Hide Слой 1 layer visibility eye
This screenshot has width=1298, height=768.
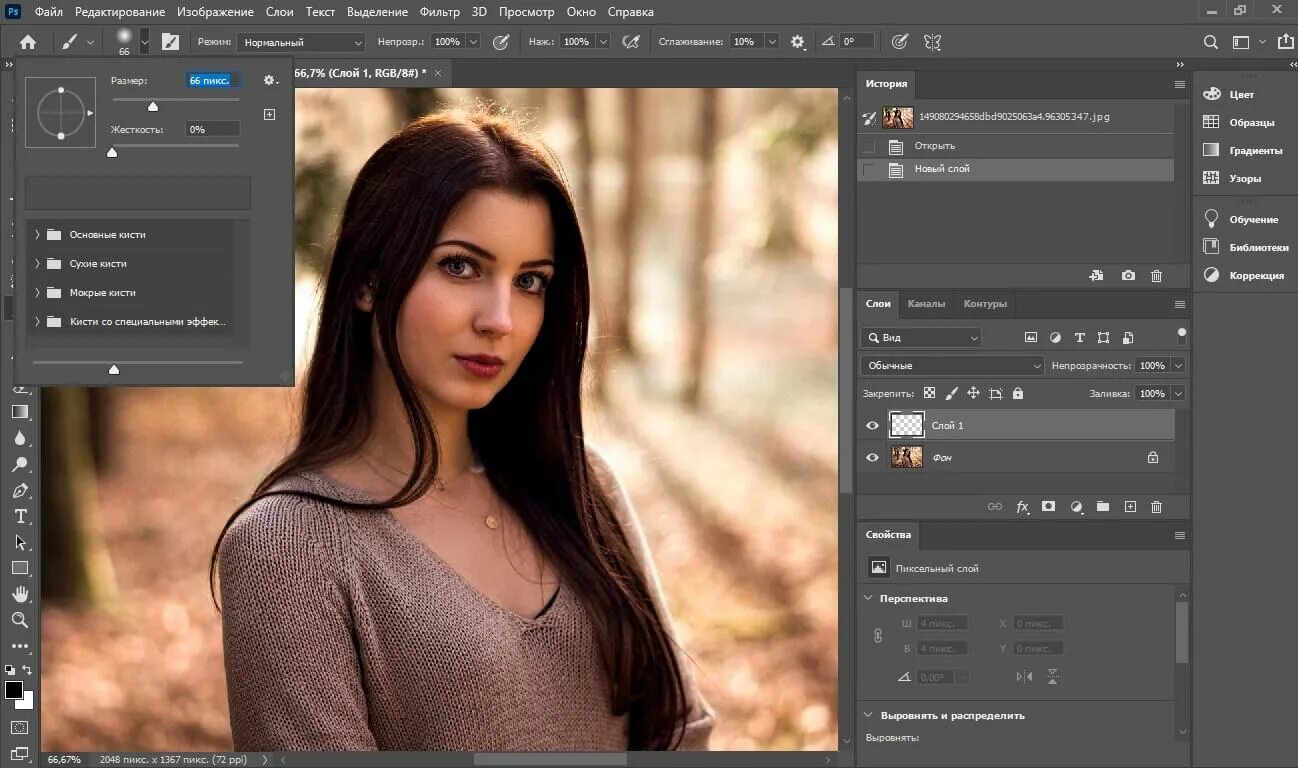872,426
